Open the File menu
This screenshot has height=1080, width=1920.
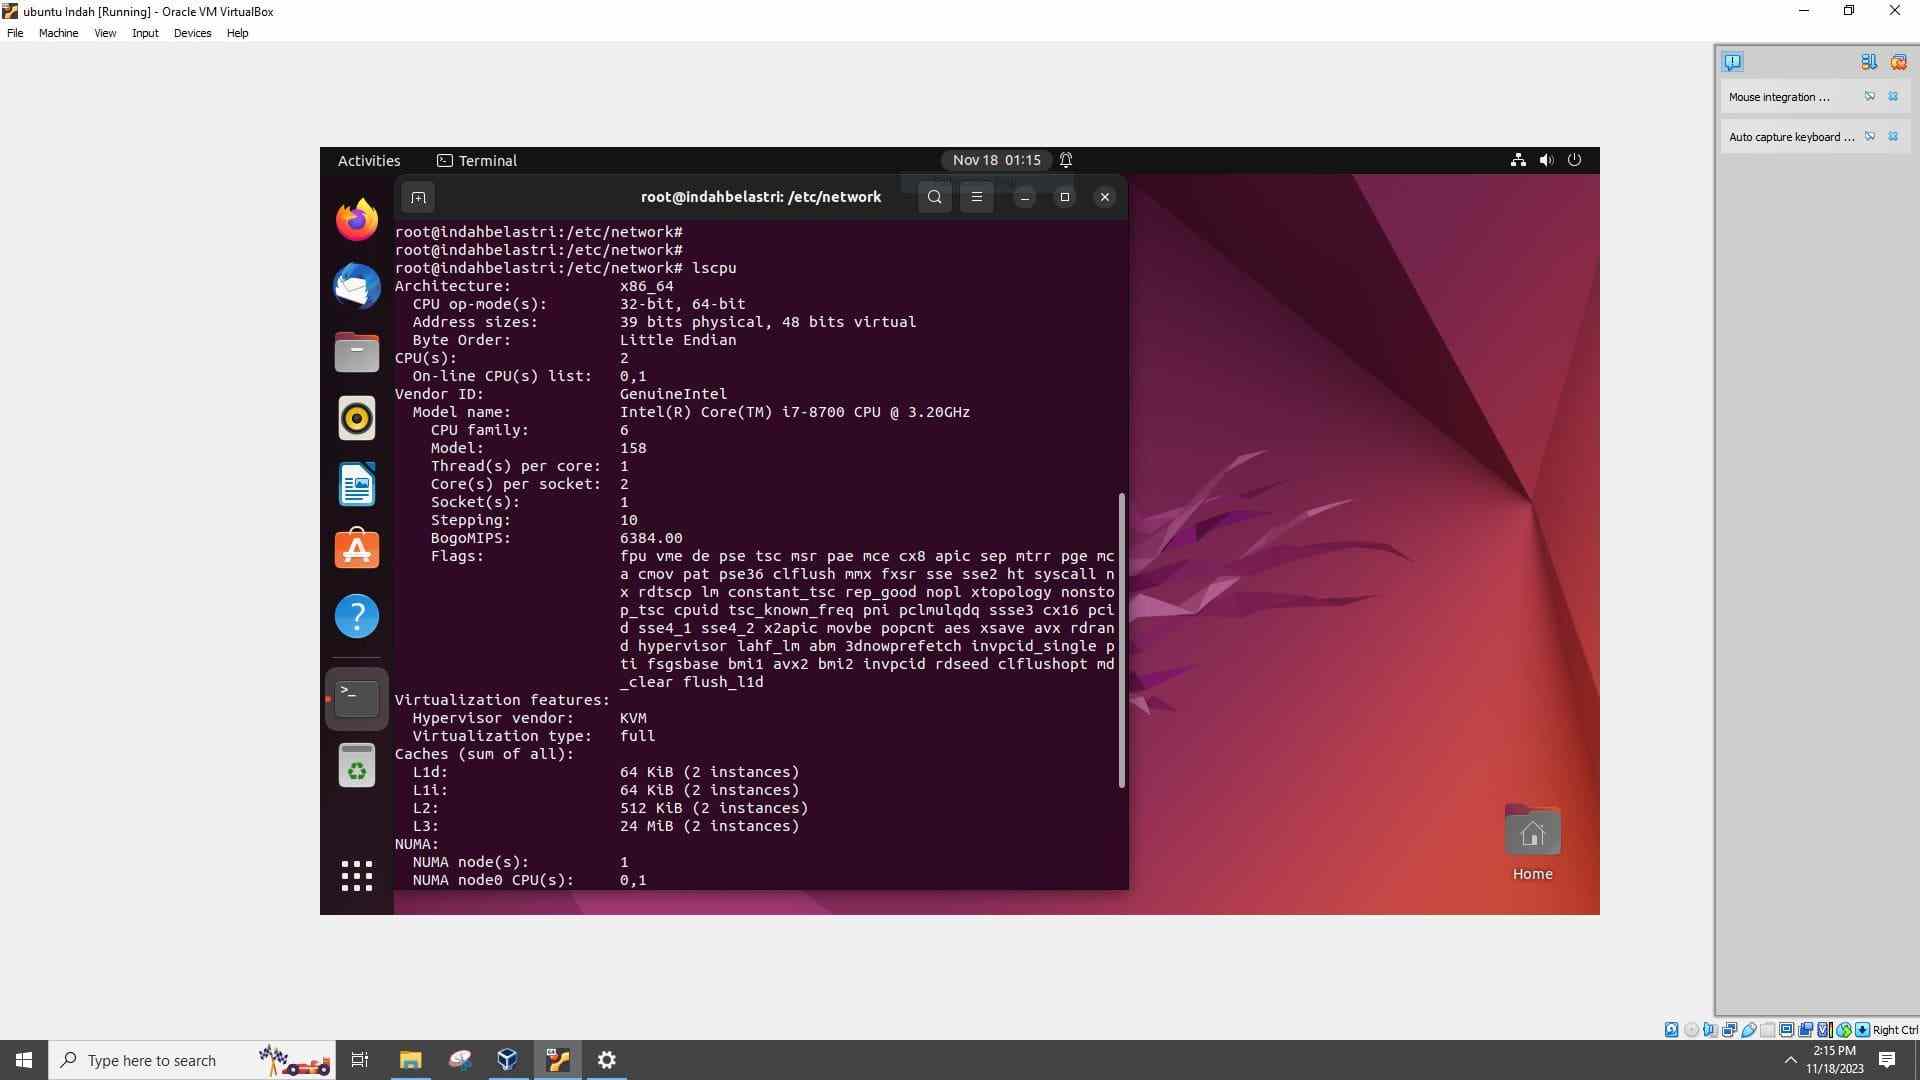[15, 33]
